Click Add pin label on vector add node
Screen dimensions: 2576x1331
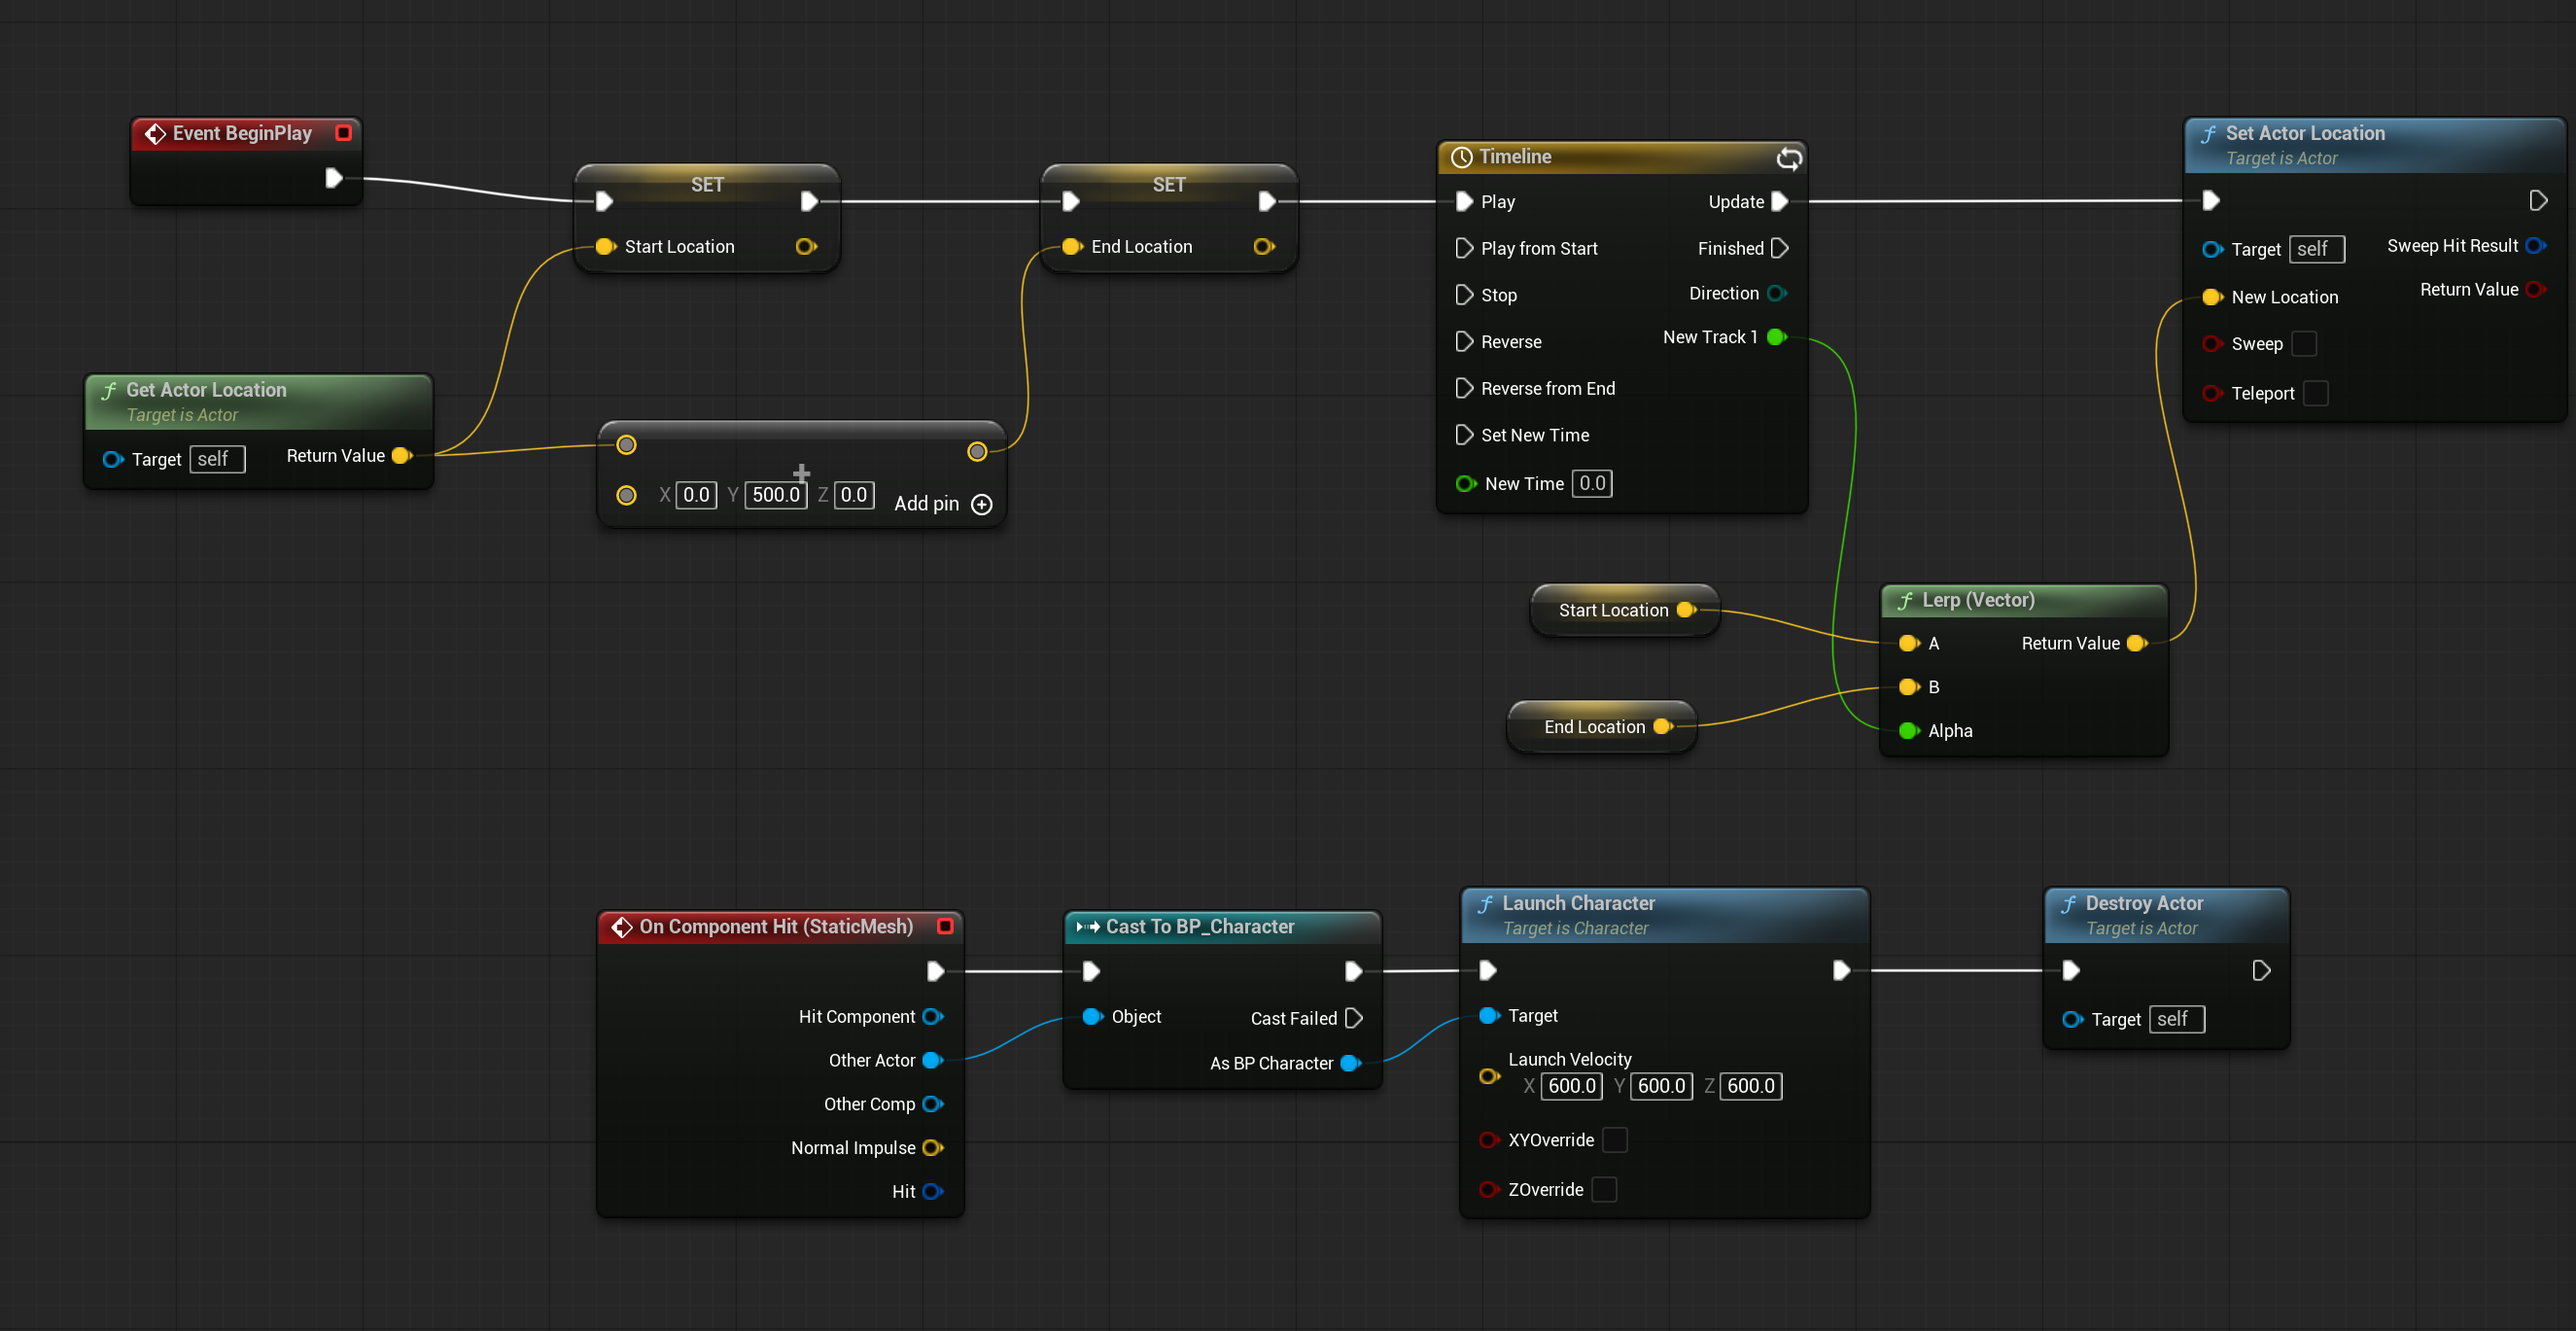[926, 504]
